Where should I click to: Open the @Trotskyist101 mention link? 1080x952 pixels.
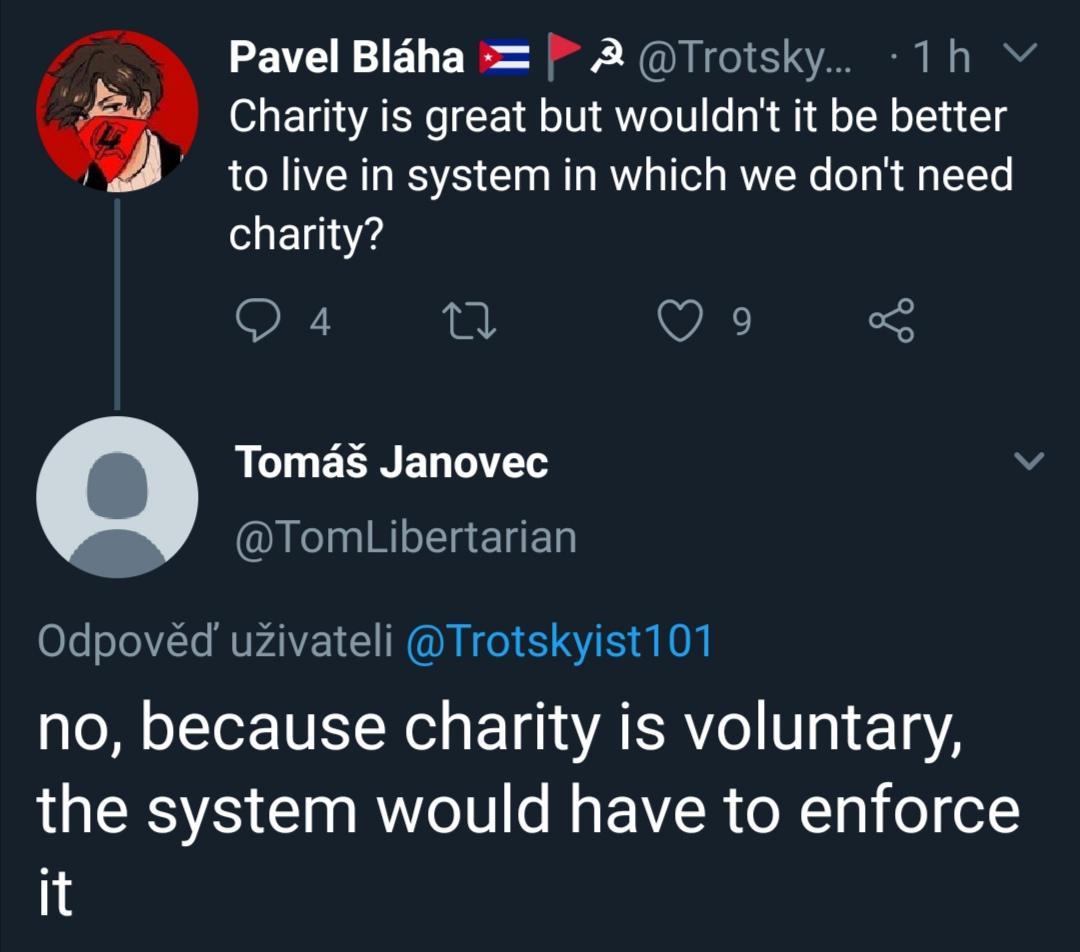pyautogui.click(x=558, y=641)
